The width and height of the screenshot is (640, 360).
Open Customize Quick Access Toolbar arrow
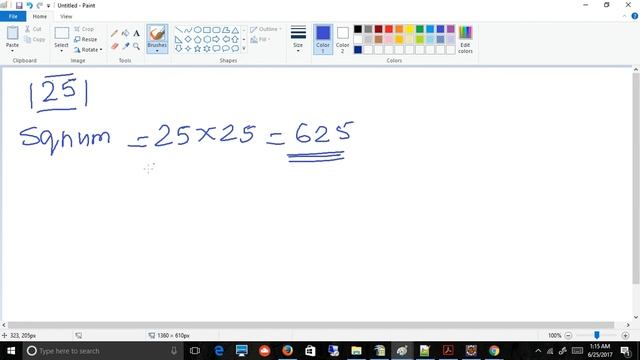[x=48, y=6]
